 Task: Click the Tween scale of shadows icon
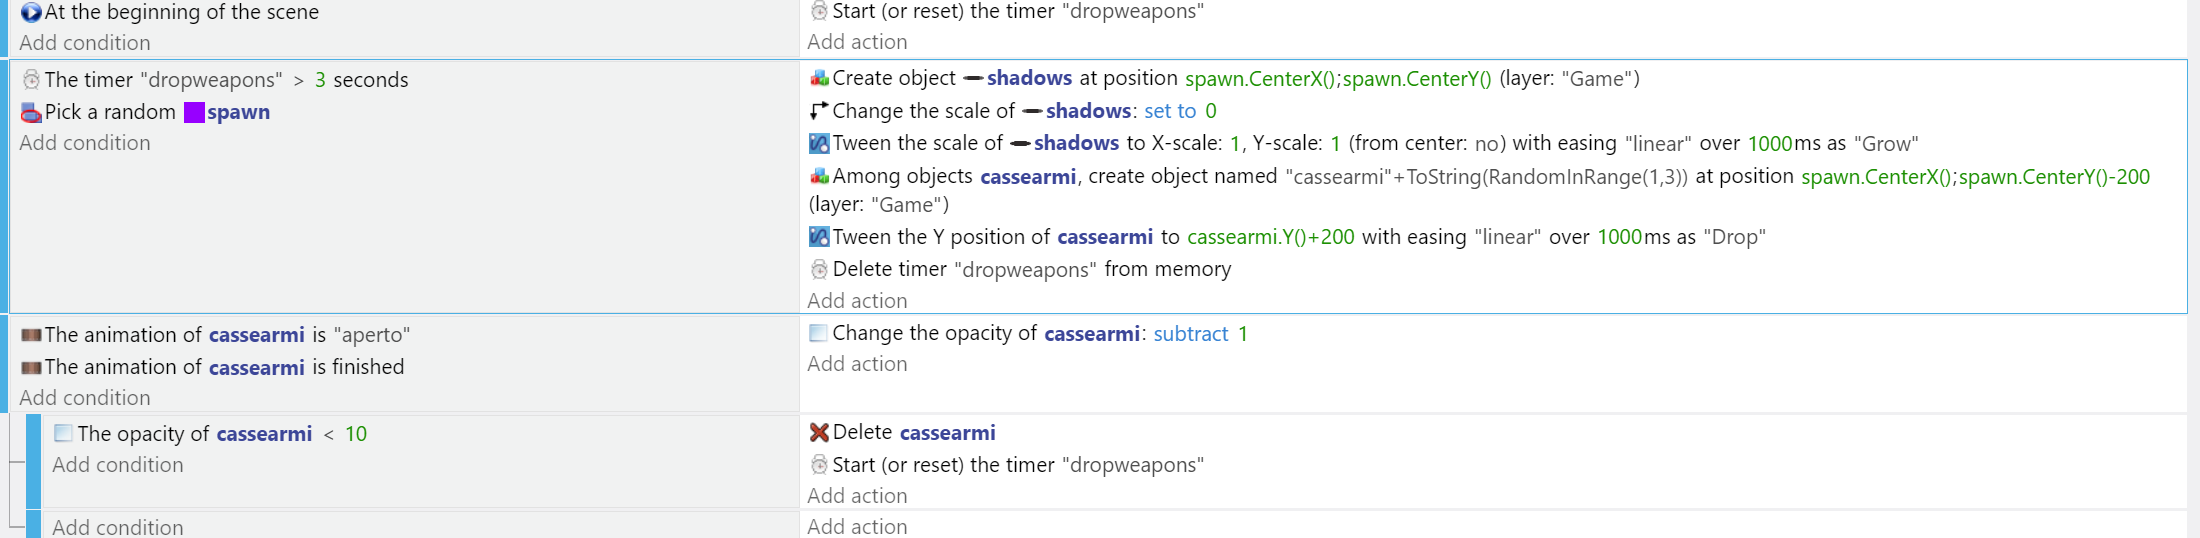(819, 143)
